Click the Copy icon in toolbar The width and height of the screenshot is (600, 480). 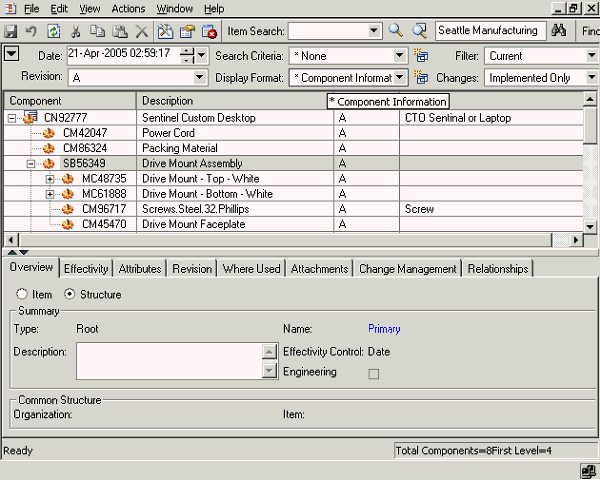click(97, 31)
